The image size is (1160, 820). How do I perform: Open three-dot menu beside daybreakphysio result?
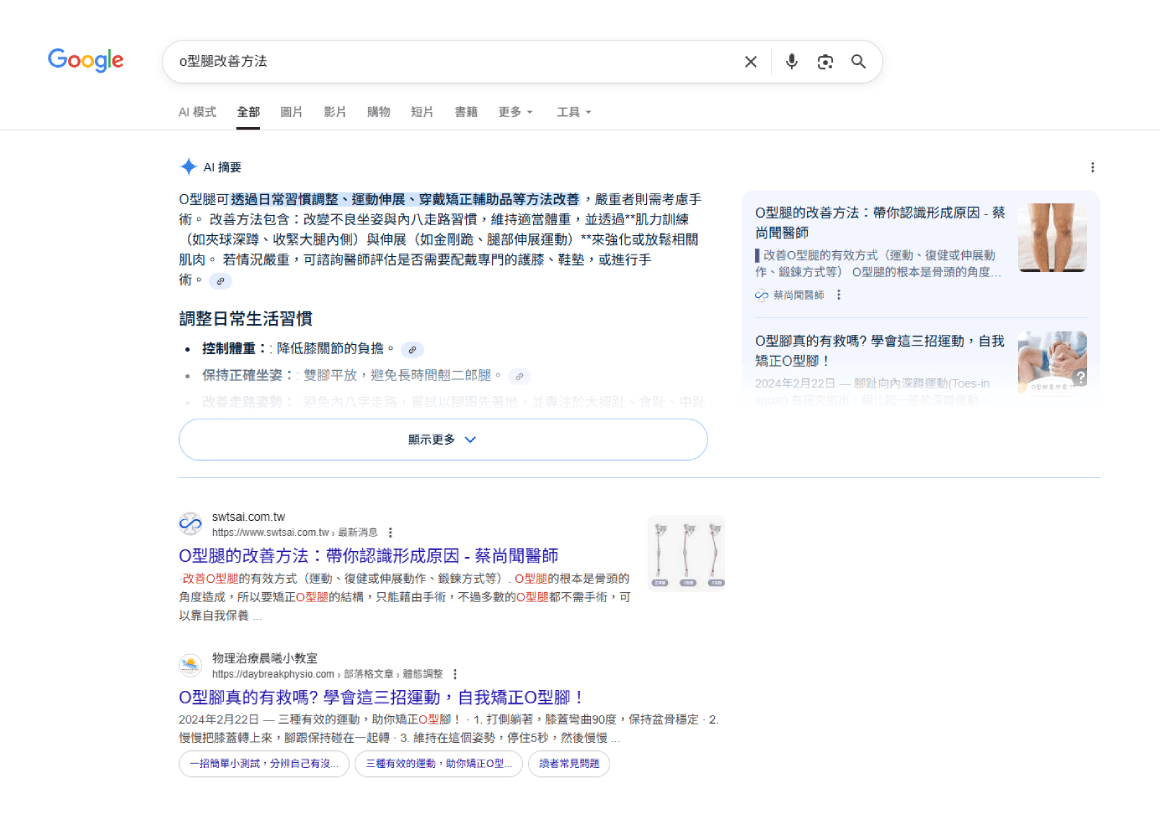click(x=455, y=674)
